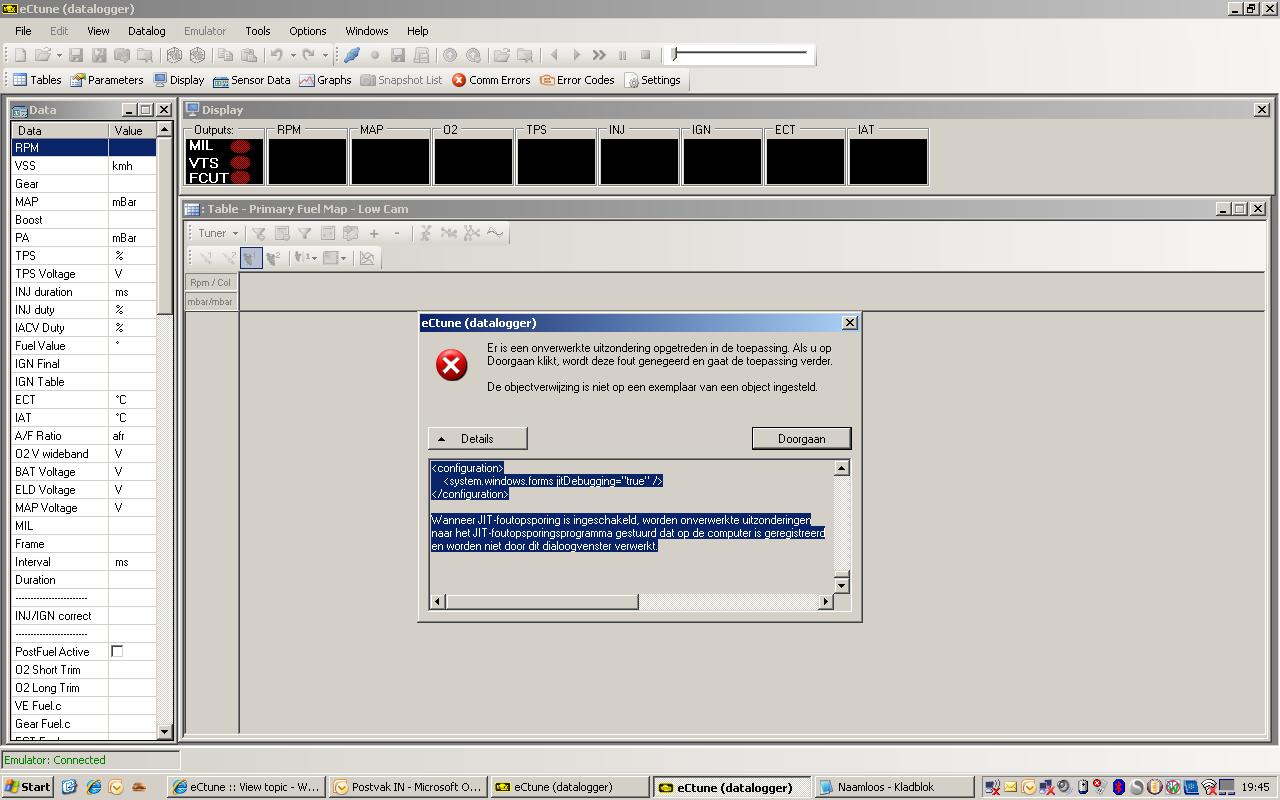The image size is (1280, 800).
Task: Open Comm Errors list
Action: tap(490, 80)
